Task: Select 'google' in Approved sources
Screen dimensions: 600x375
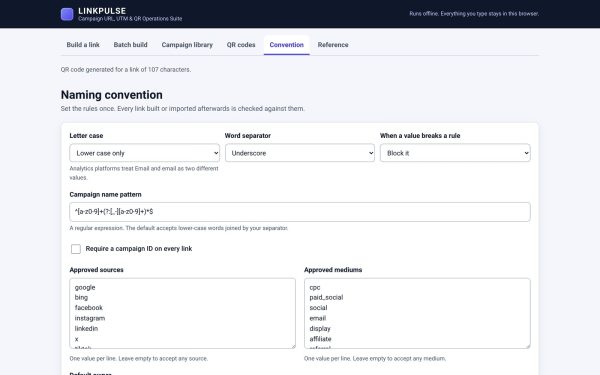Action: point(85,287)
